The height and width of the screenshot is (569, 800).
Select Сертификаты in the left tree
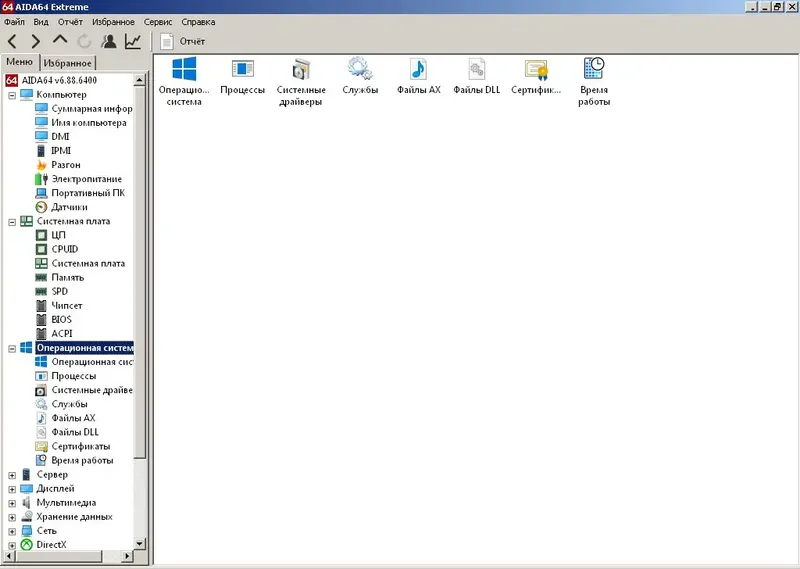(x=72, y=446)
